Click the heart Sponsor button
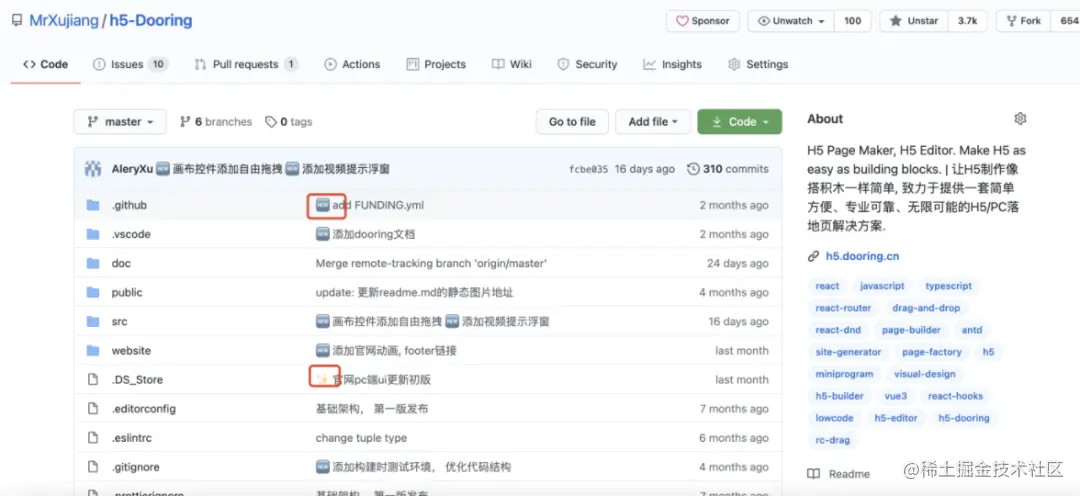The image size is (1080, 496). tap(703, 21)
